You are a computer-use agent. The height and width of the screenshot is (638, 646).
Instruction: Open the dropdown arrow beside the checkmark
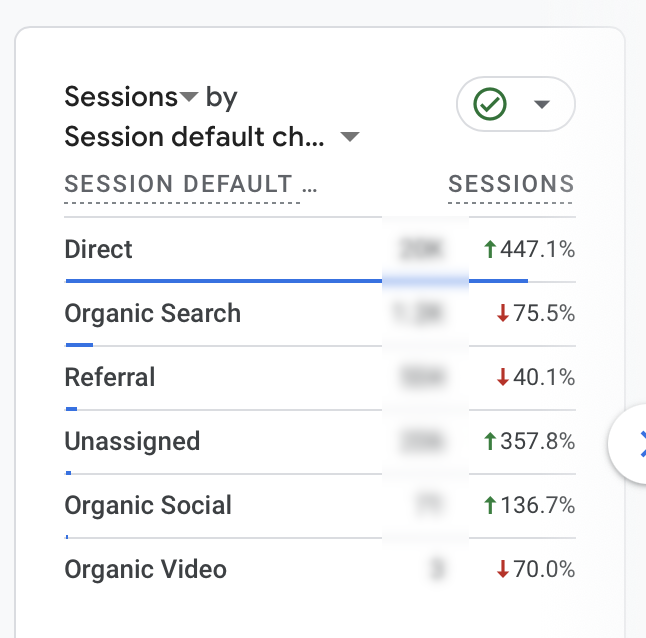coord(542,105)
